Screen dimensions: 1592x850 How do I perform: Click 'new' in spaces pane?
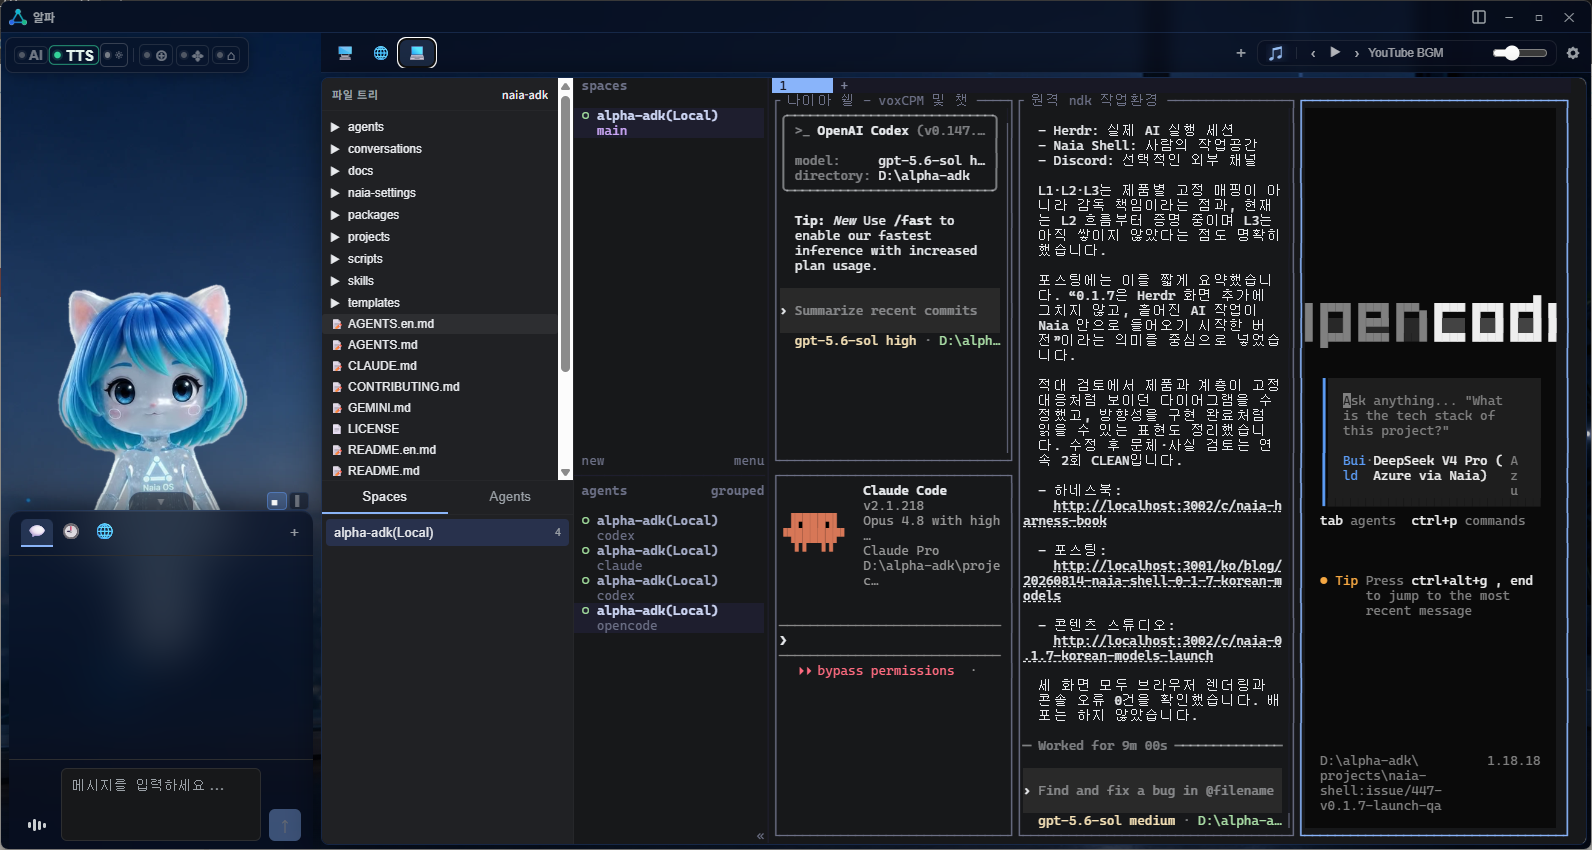coord(593,461)
